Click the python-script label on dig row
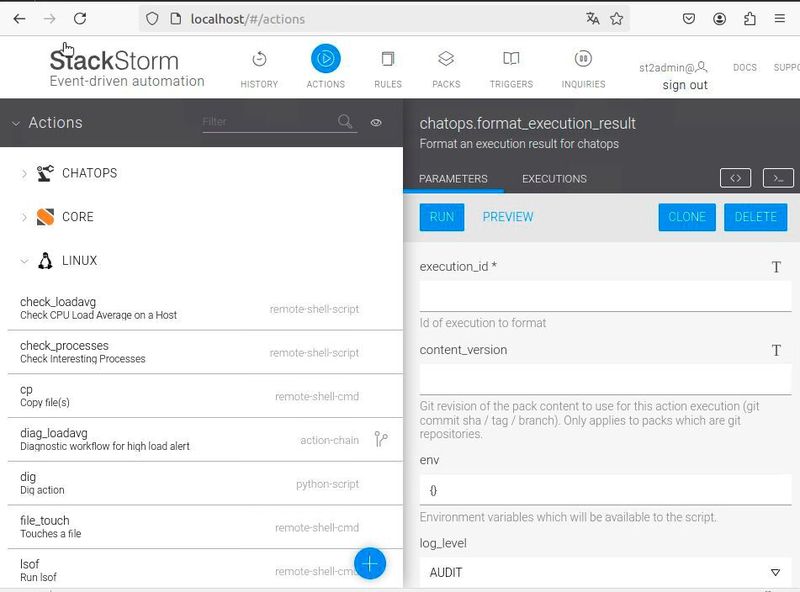800x592 pixels. 328,484
